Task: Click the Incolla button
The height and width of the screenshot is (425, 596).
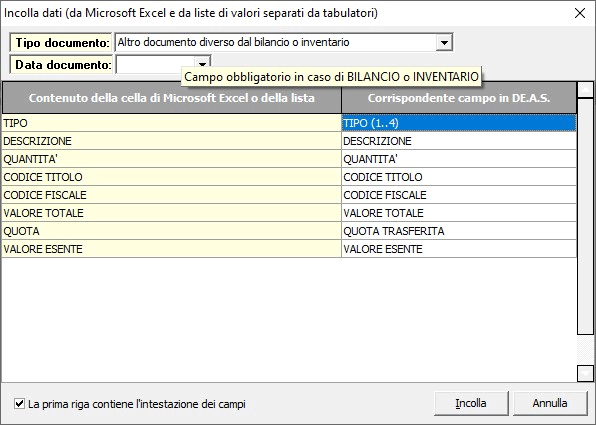Action: pyautogui.click(x=471, y=403)
